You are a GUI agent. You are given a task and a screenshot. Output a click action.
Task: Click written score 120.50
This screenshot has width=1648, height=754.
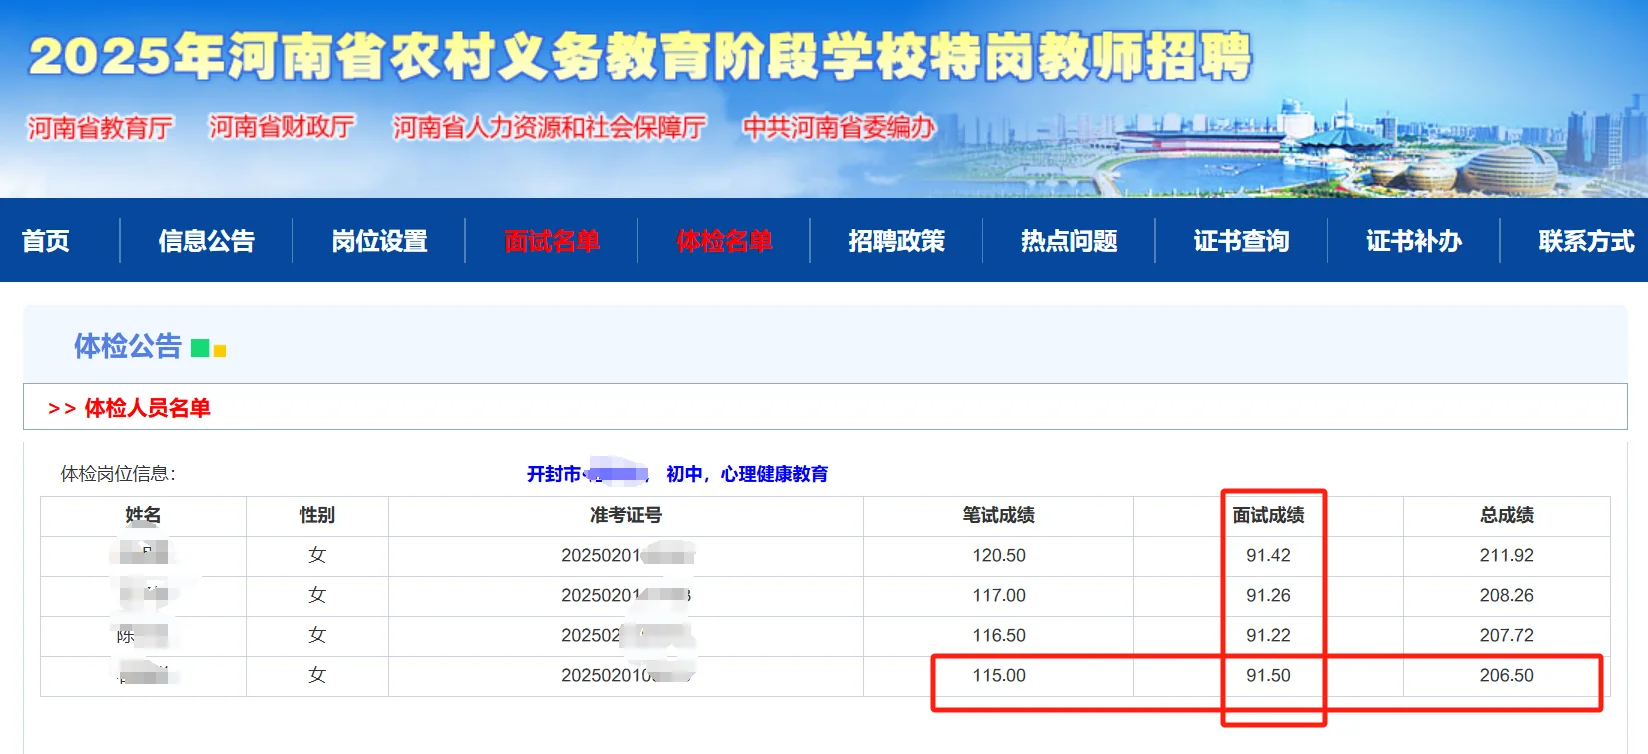[999, 555]
